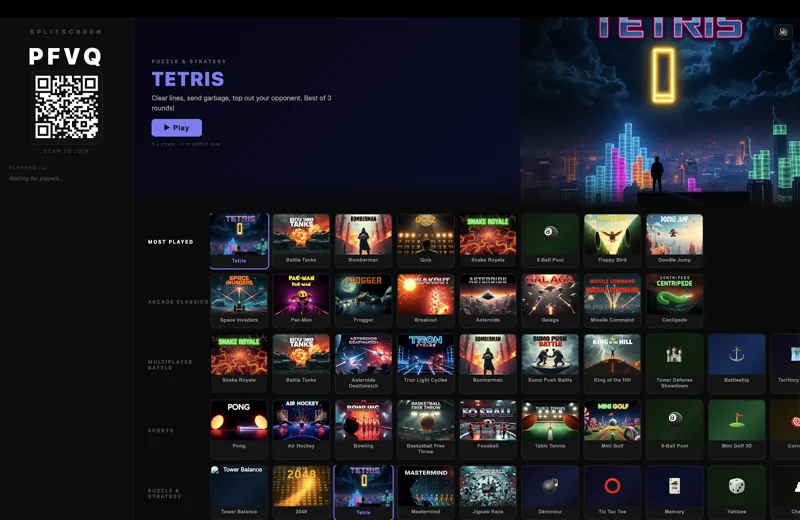The image size is (800, 520).
Task: Open Battle Tanks in the Most Played row
Action: [301, 240]
